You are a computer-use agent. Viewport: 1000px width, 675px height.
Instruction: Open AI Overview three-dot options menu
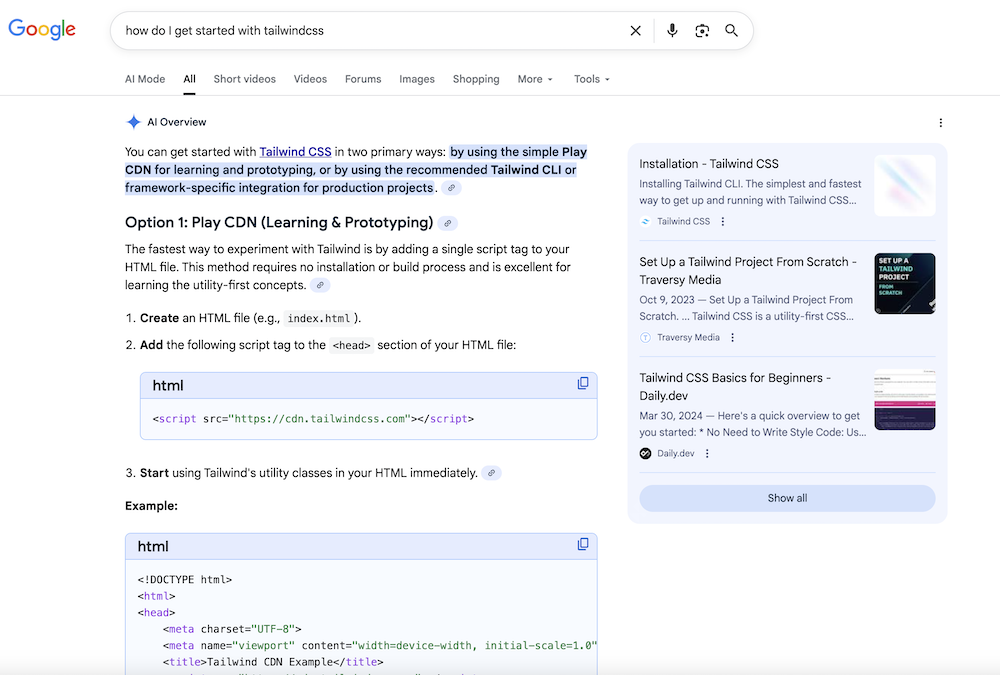point(940,123)
